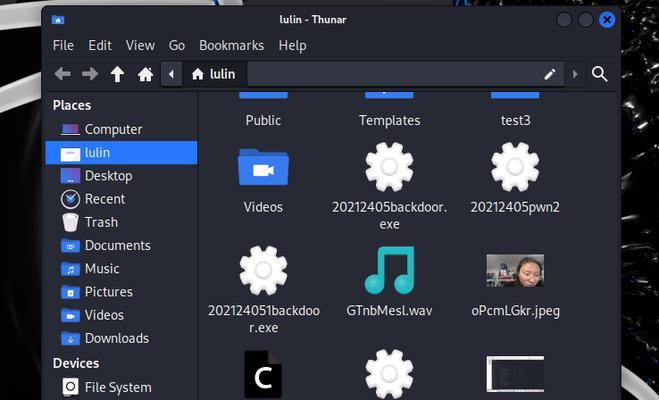Click the Public folder label
The width and height of the screenshot is (659, 400).
[264, 121]
